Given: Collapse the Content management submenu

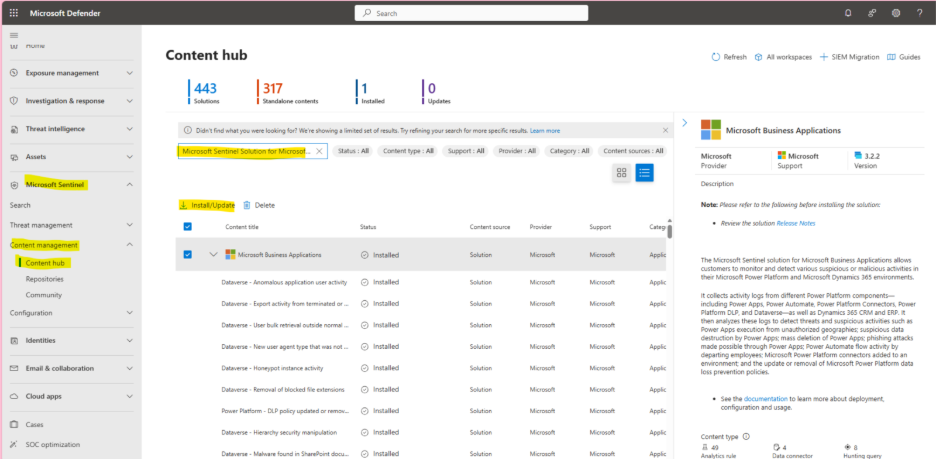Looking at the screenshot, I should (x=130, y=245).
